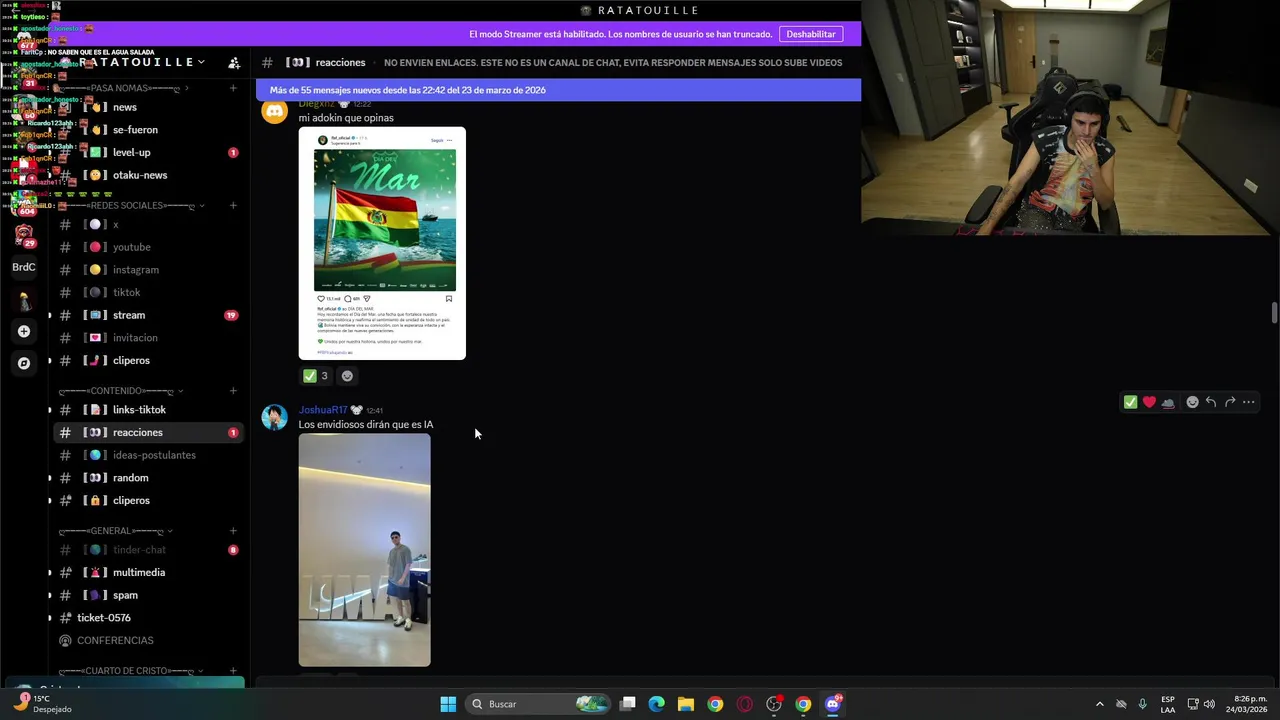Forward the message using the forward arrow
This screenshot has width=1280, height=720.
[1230, 402]
